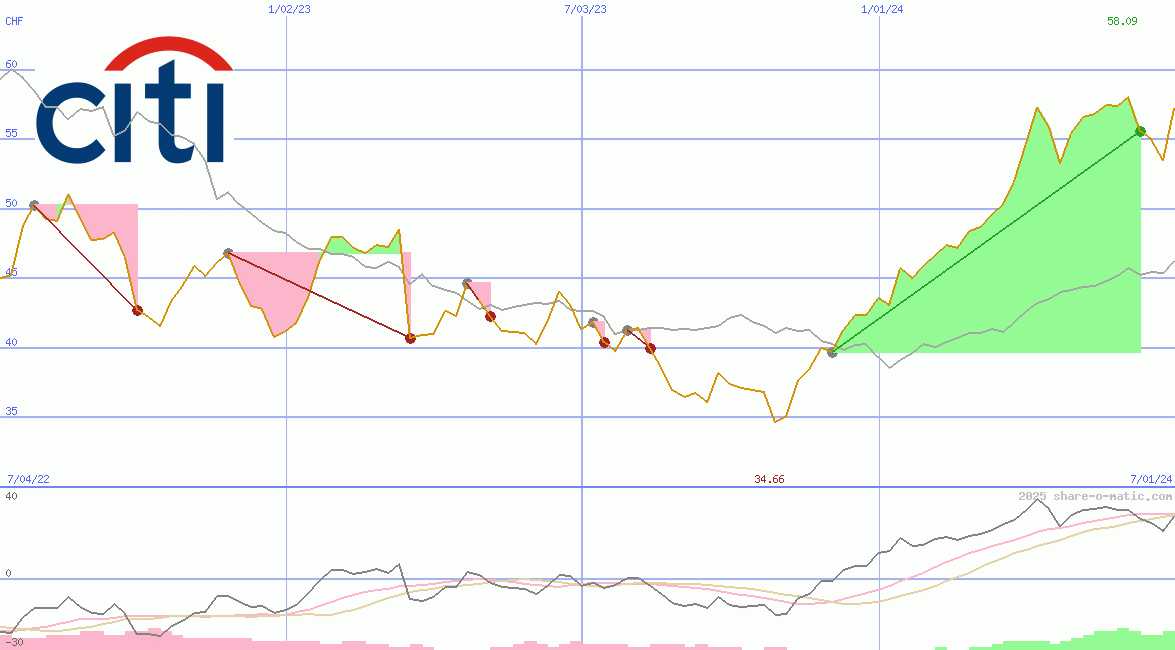This screenshot has height=650, width=1175.
Task: Click the 60 price axis label
Action: (11, 64)
